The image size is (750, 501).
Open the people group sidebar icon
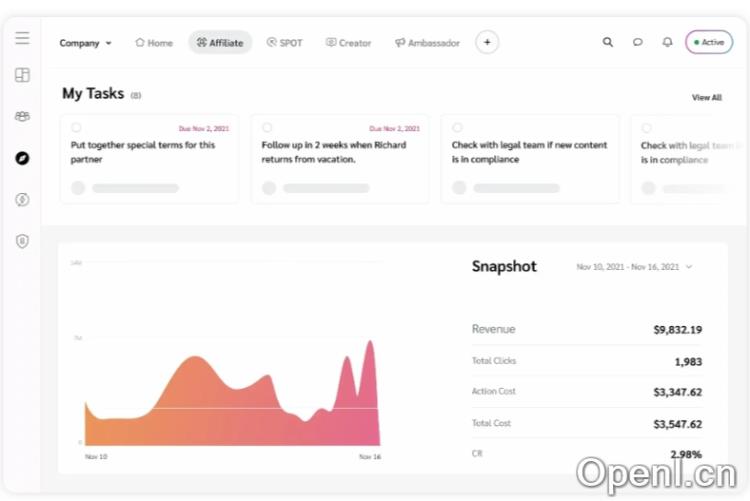[x=22, y=116]
